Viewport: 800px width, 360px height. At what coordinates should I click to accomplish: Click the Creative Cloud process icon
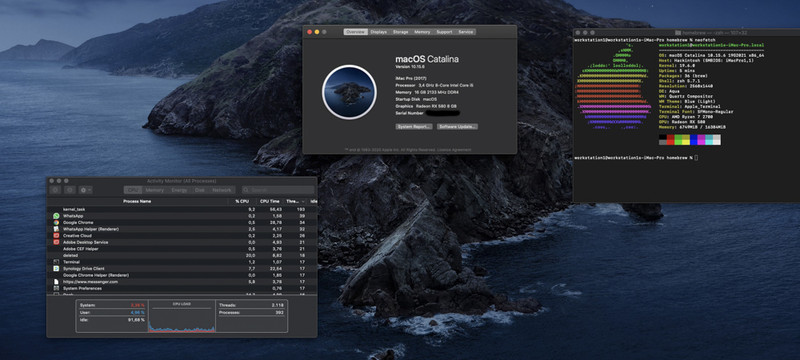click(x=56, y=236)
